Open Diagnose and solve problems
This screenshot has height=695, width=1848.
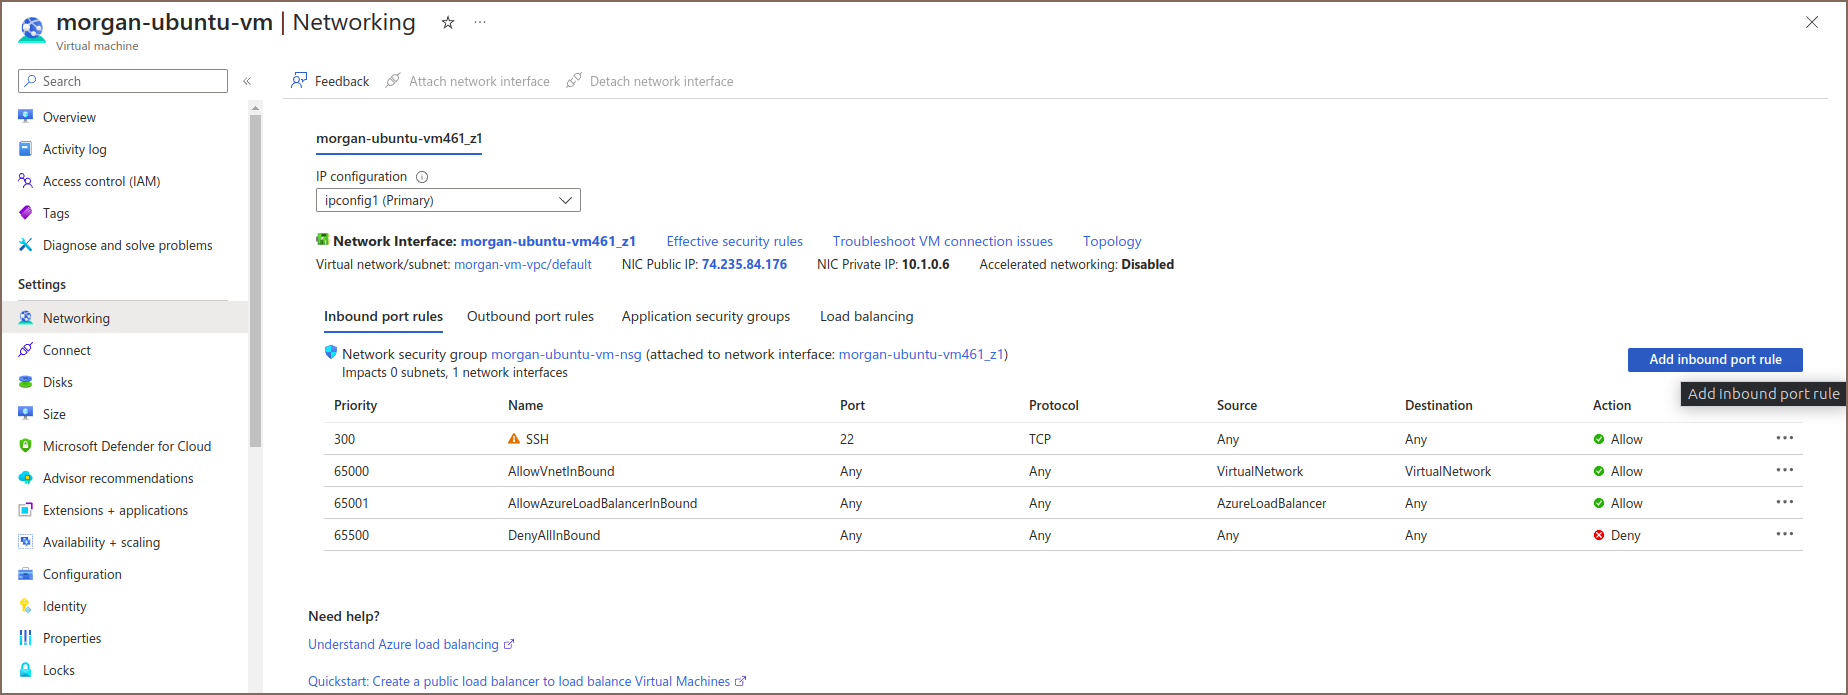127,245
